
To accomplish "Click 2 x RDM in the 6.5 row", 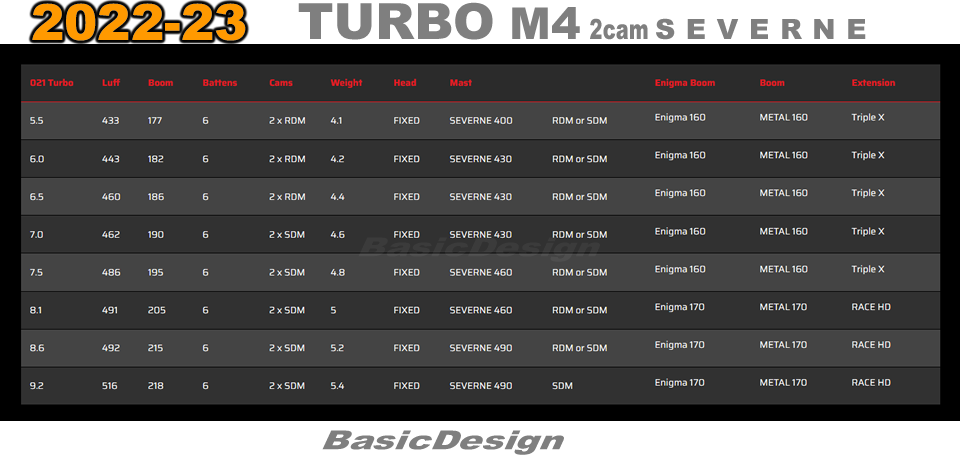I will (x=287, y=197).
